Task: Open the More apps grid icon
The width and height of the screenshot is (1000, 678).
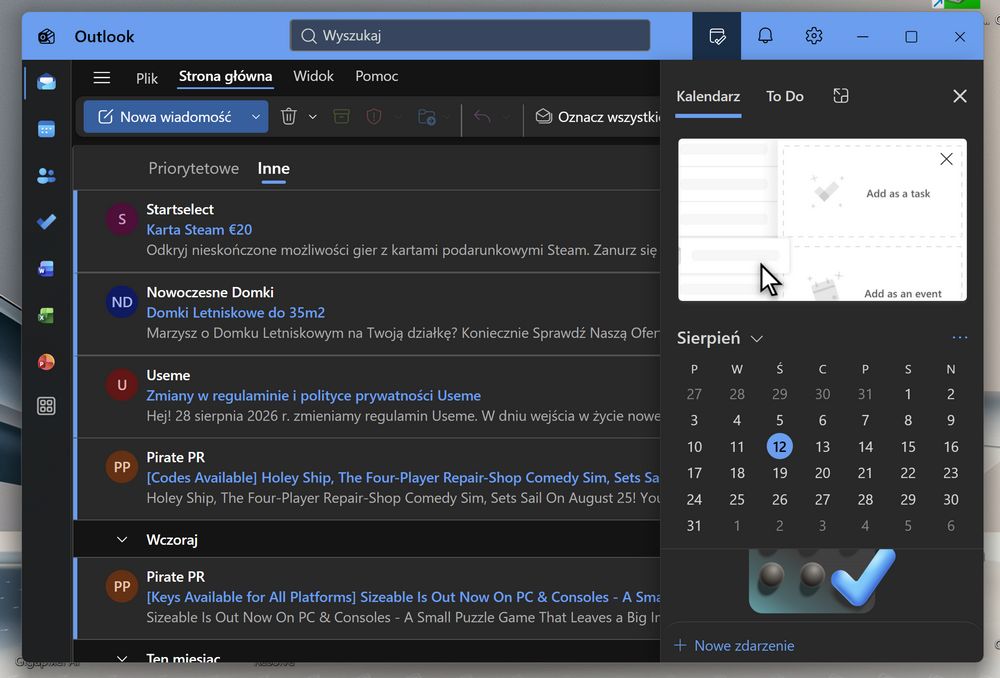Action: click(46, 406)
